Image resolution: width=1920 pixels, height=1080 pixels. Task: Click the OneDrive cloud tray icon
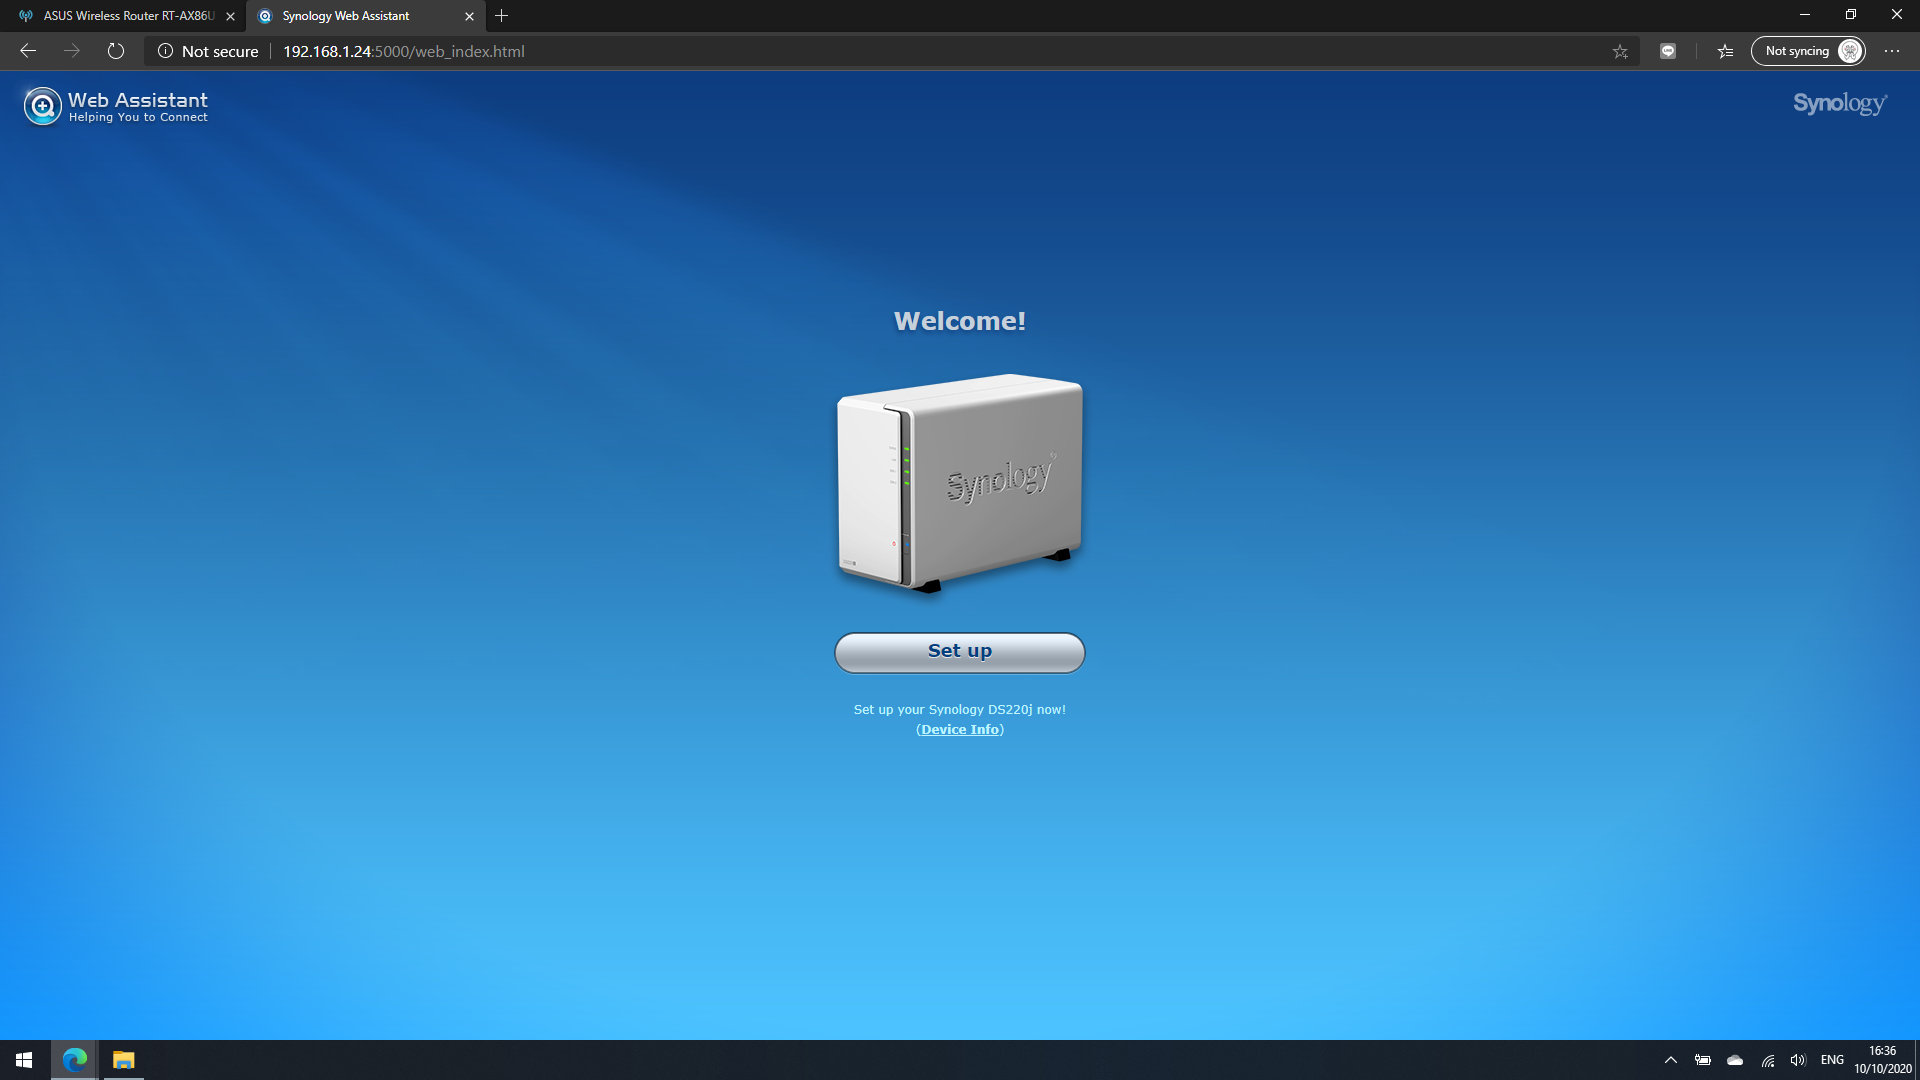1735,1060
